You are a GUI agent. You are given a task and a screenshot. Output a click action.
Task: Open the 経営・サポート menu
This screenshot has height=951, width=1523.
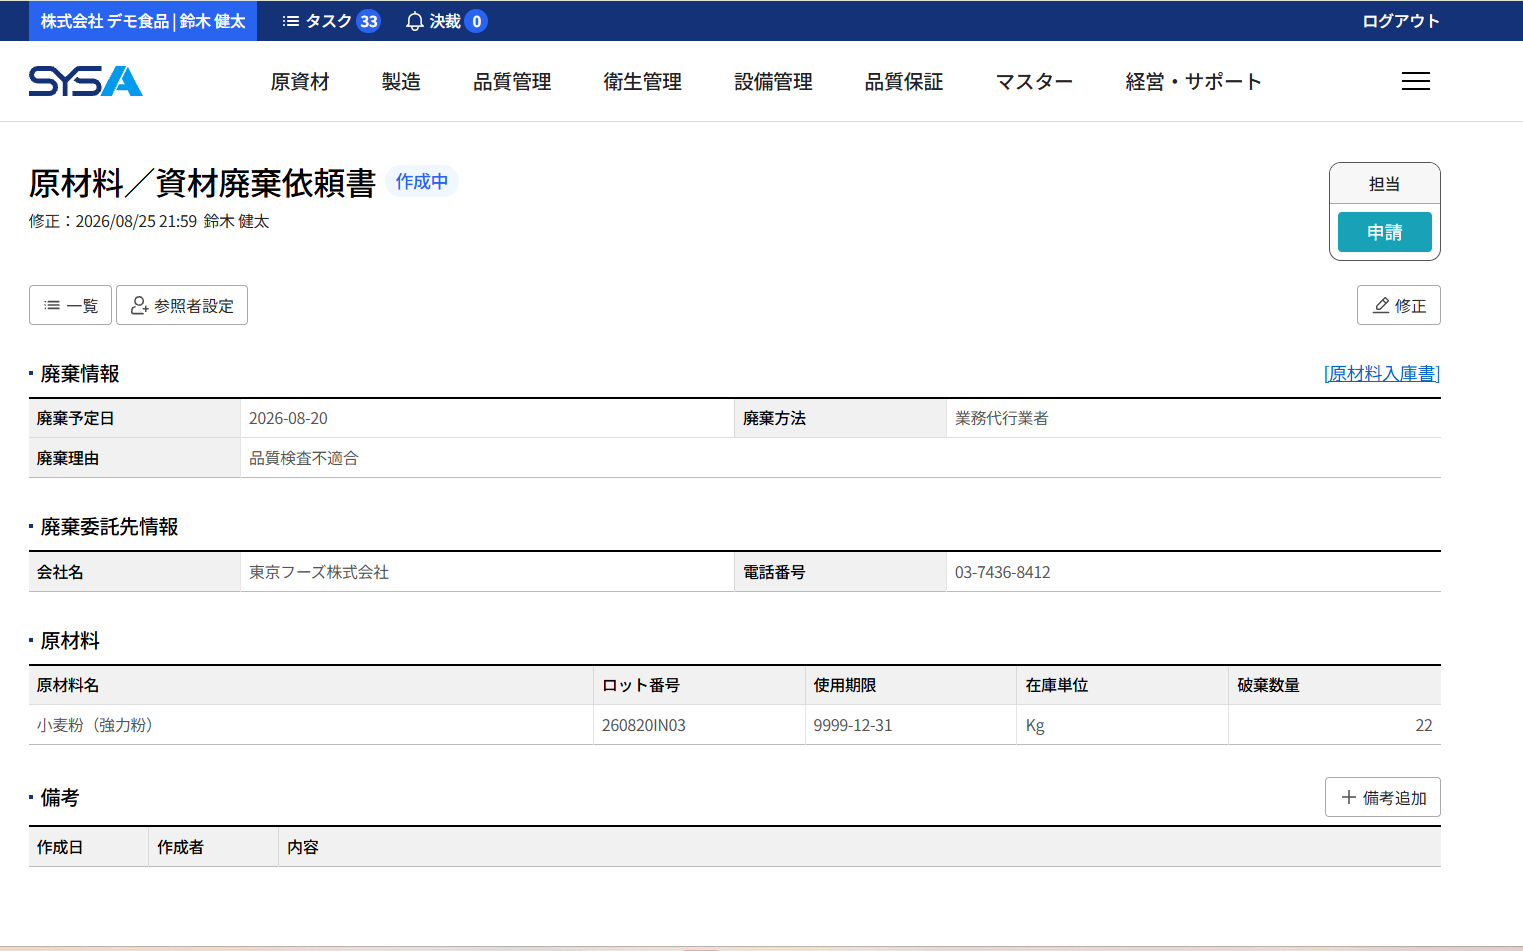coord(1194,82)
